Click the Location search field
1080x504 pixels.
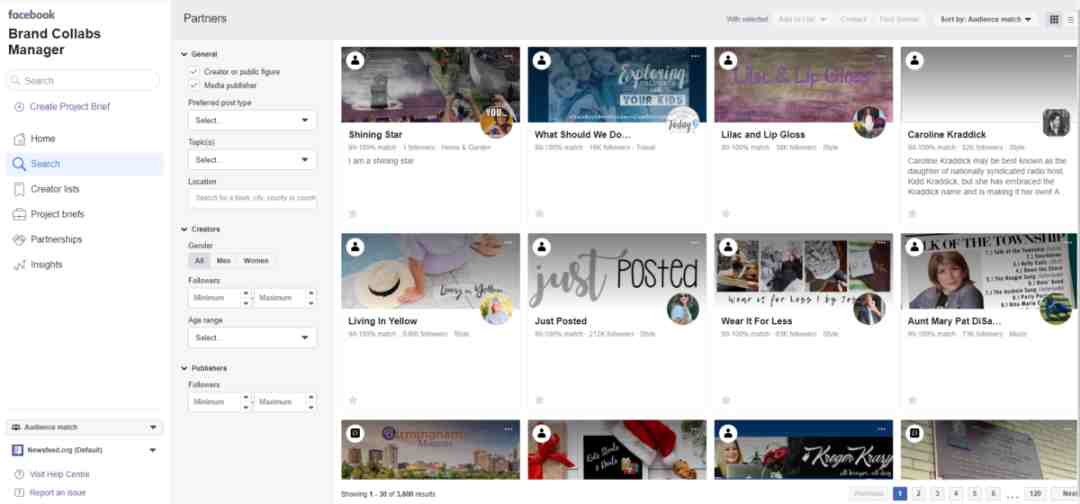click(x=252, y=198)
